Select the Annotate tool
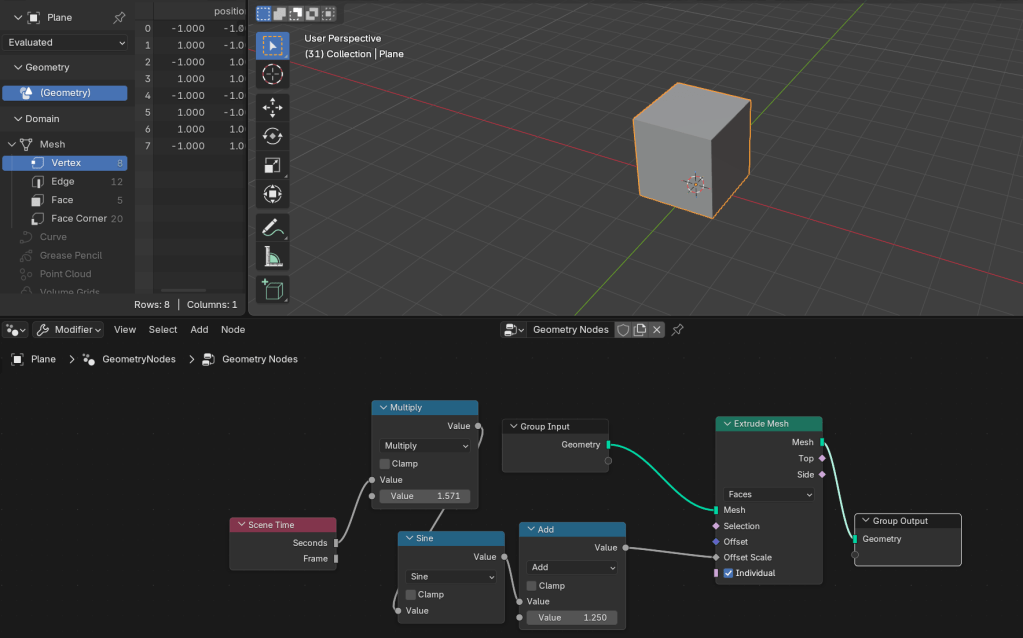This screenshot has width=1023, height=638. [x=272, y=228]
